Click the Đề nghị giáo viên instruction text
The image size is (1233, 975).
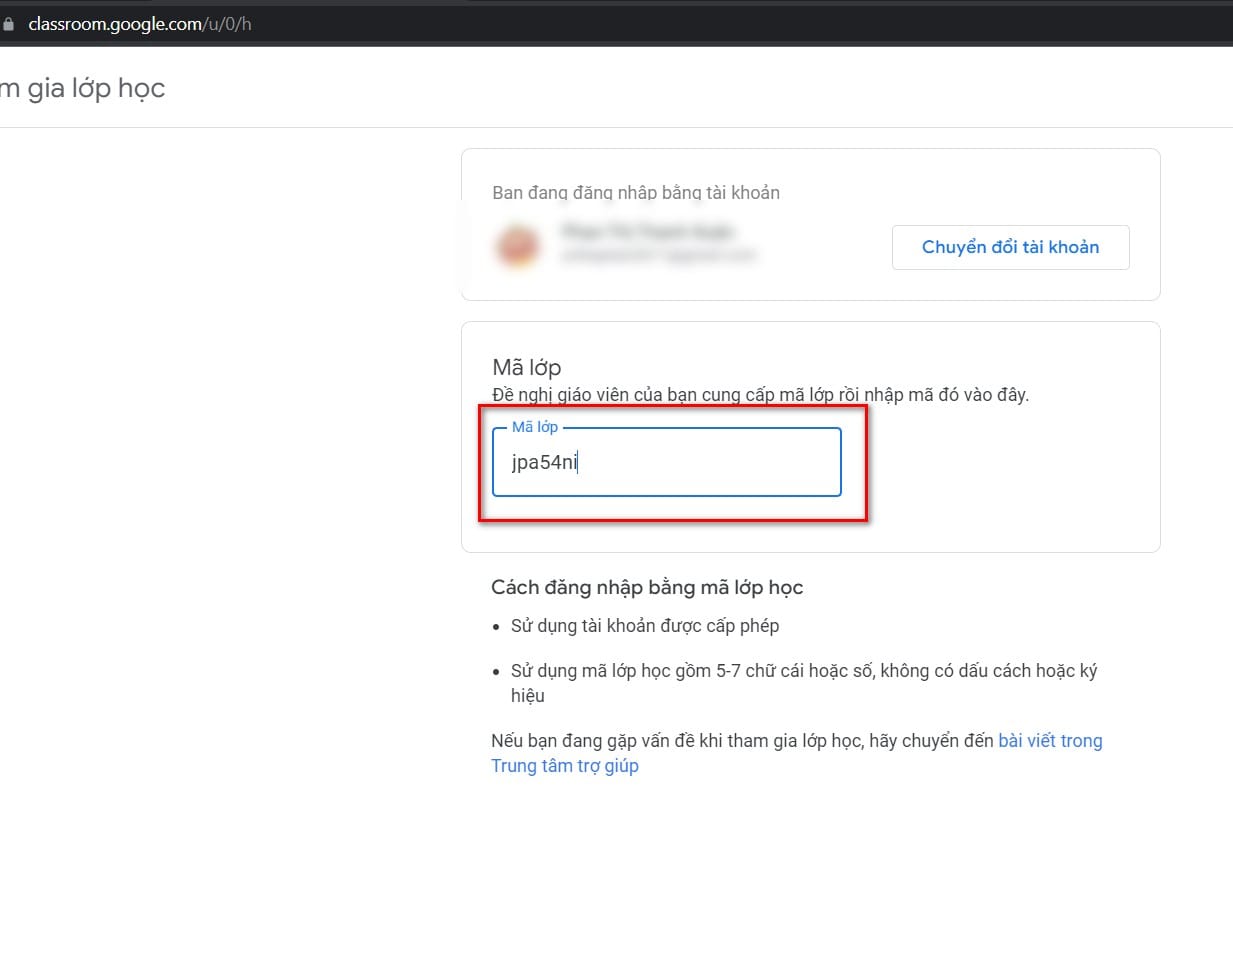coord(760,395)
